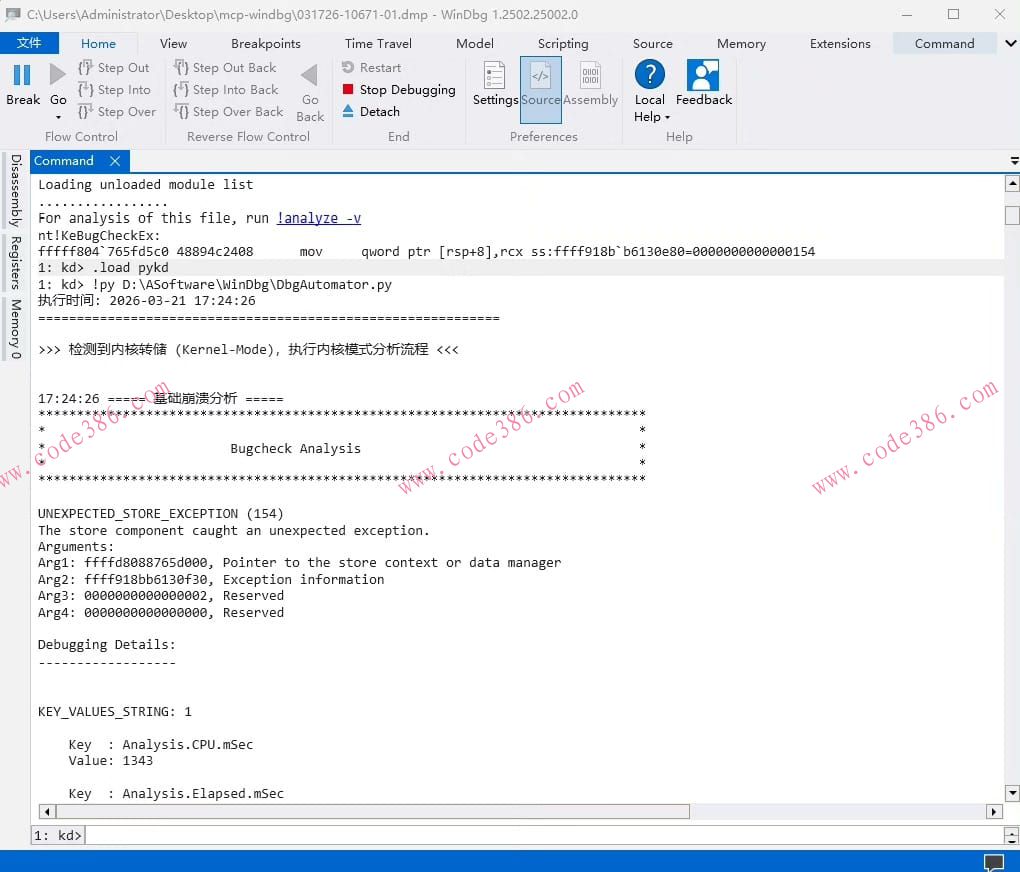This screenshot has height=872, width=1020.
Task: Click the Break execution icon
Action: pyautogui.click(x=22, y=75)
